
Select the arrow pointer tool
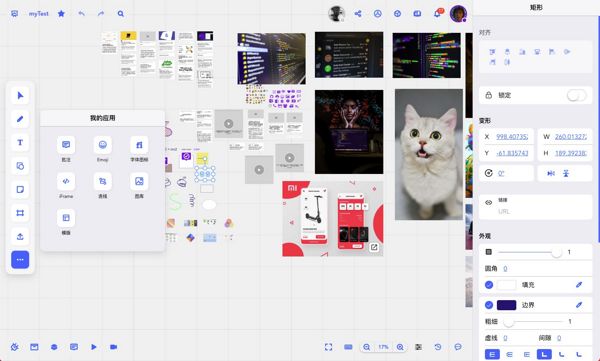click(x=20, y=95)
